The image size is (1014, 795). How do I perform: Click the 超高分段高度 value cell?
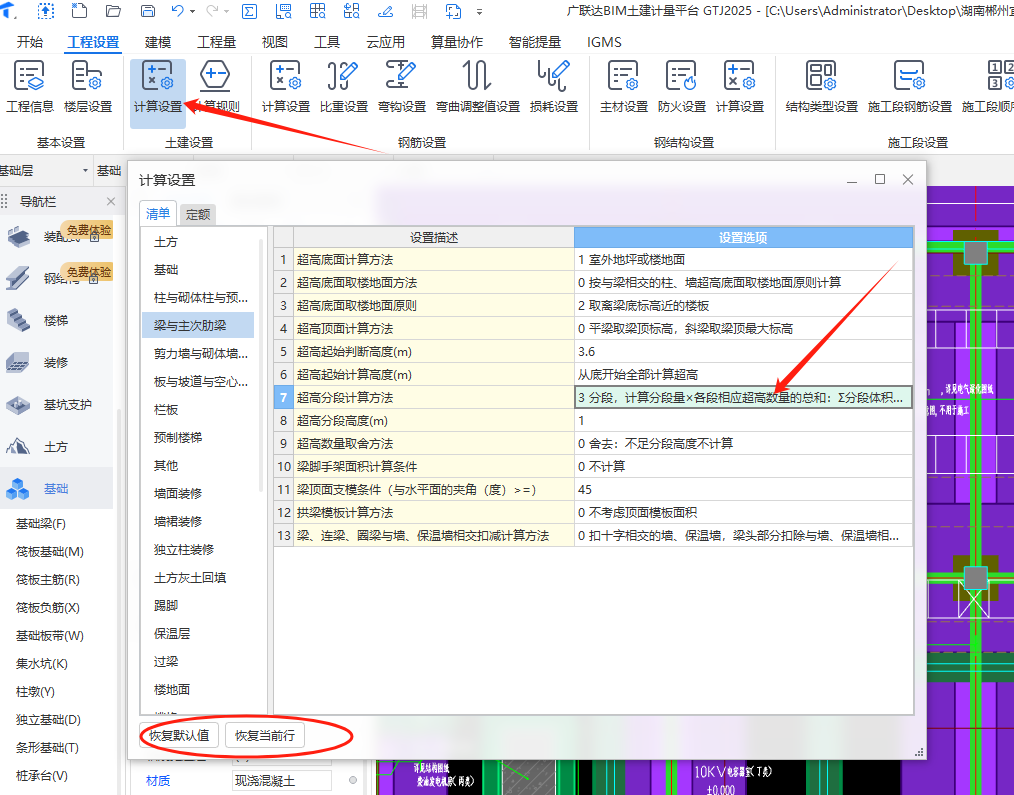743,420
